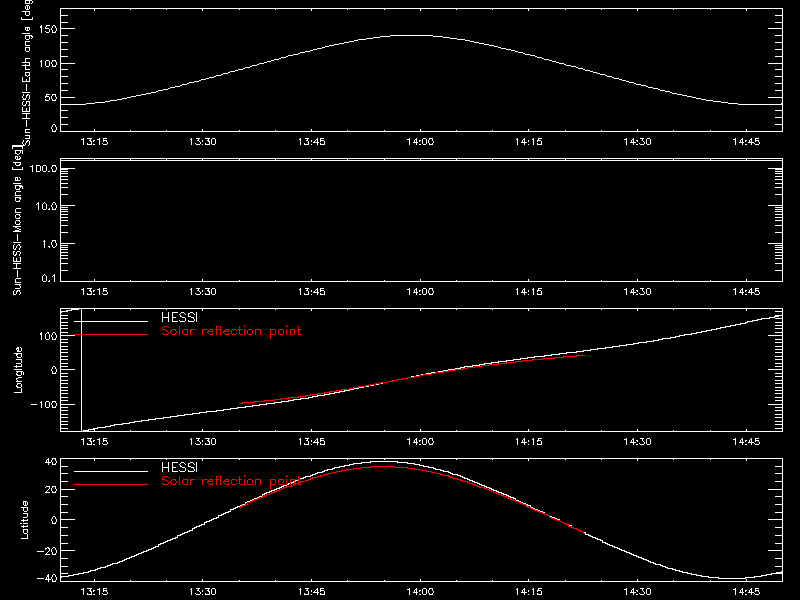Click 13:15 time label under Latitude plot
This screenshot has width=800, height=600.
(x=94, y=592)
